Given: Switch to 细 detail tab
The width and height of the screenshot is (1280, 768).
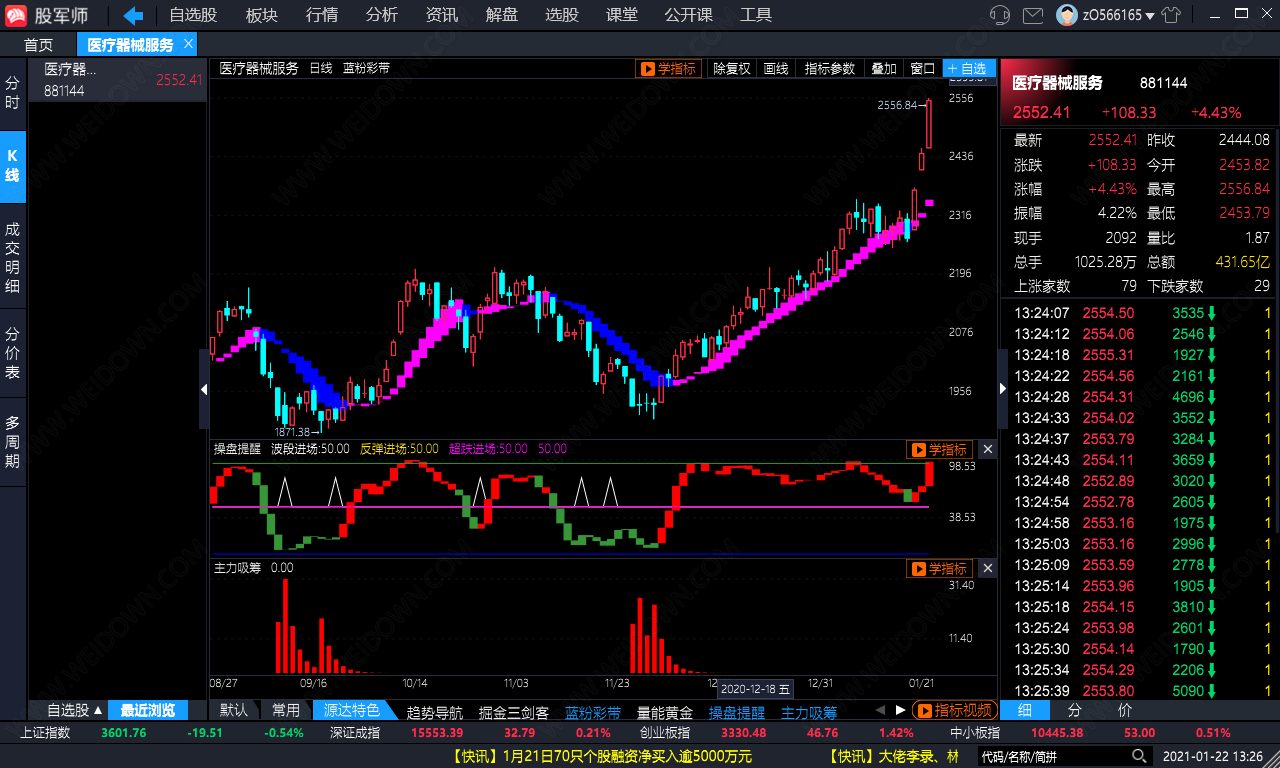Looking at the screenshot, I should coord(1025,711).
